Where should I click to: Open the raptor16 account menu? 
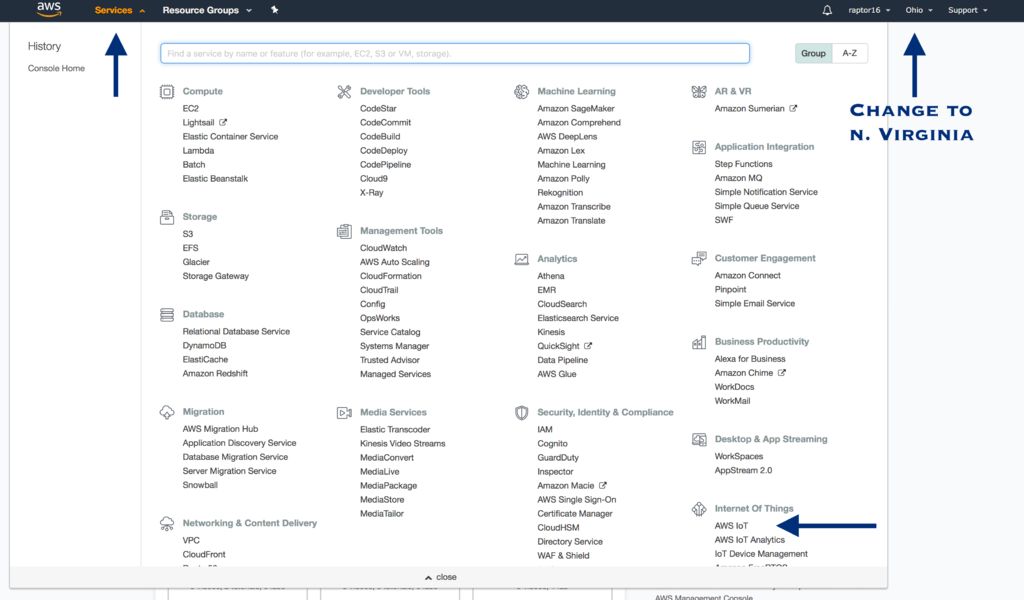[869, 10]
